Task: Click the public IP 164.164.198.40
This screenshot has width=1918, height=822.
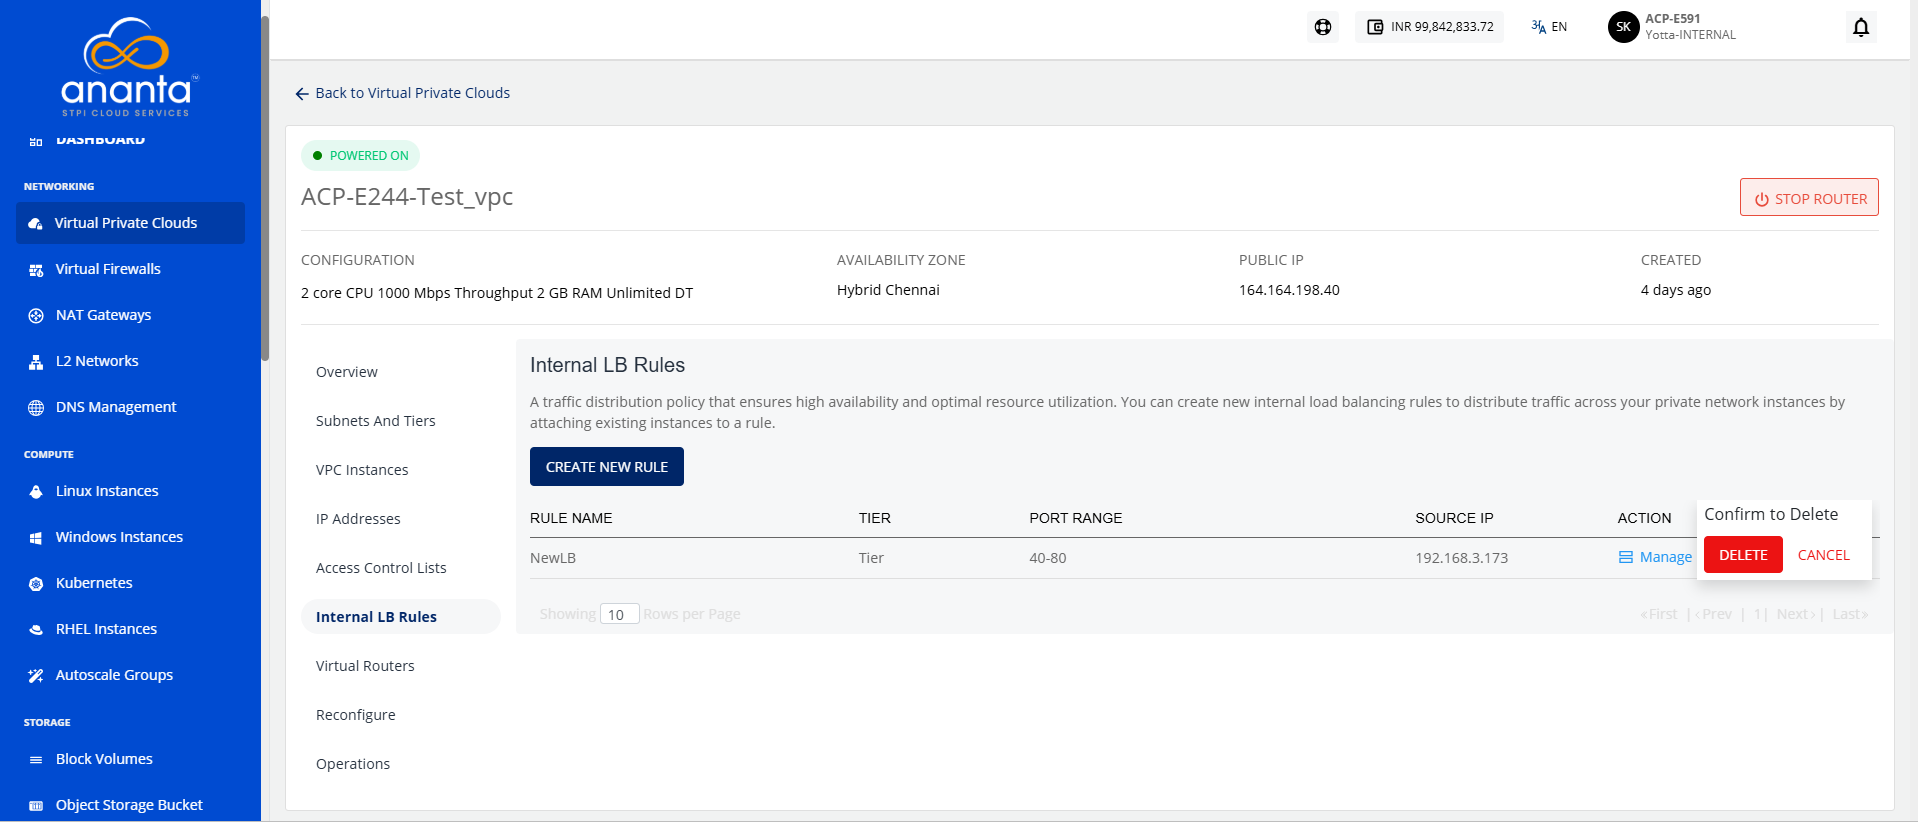Action: pyautogui.click(x=1289, y=290)
